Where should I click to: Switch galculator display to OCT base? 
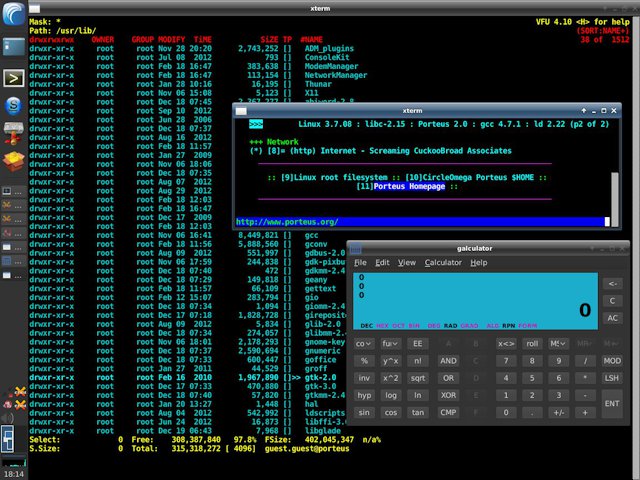click(398, 326)
